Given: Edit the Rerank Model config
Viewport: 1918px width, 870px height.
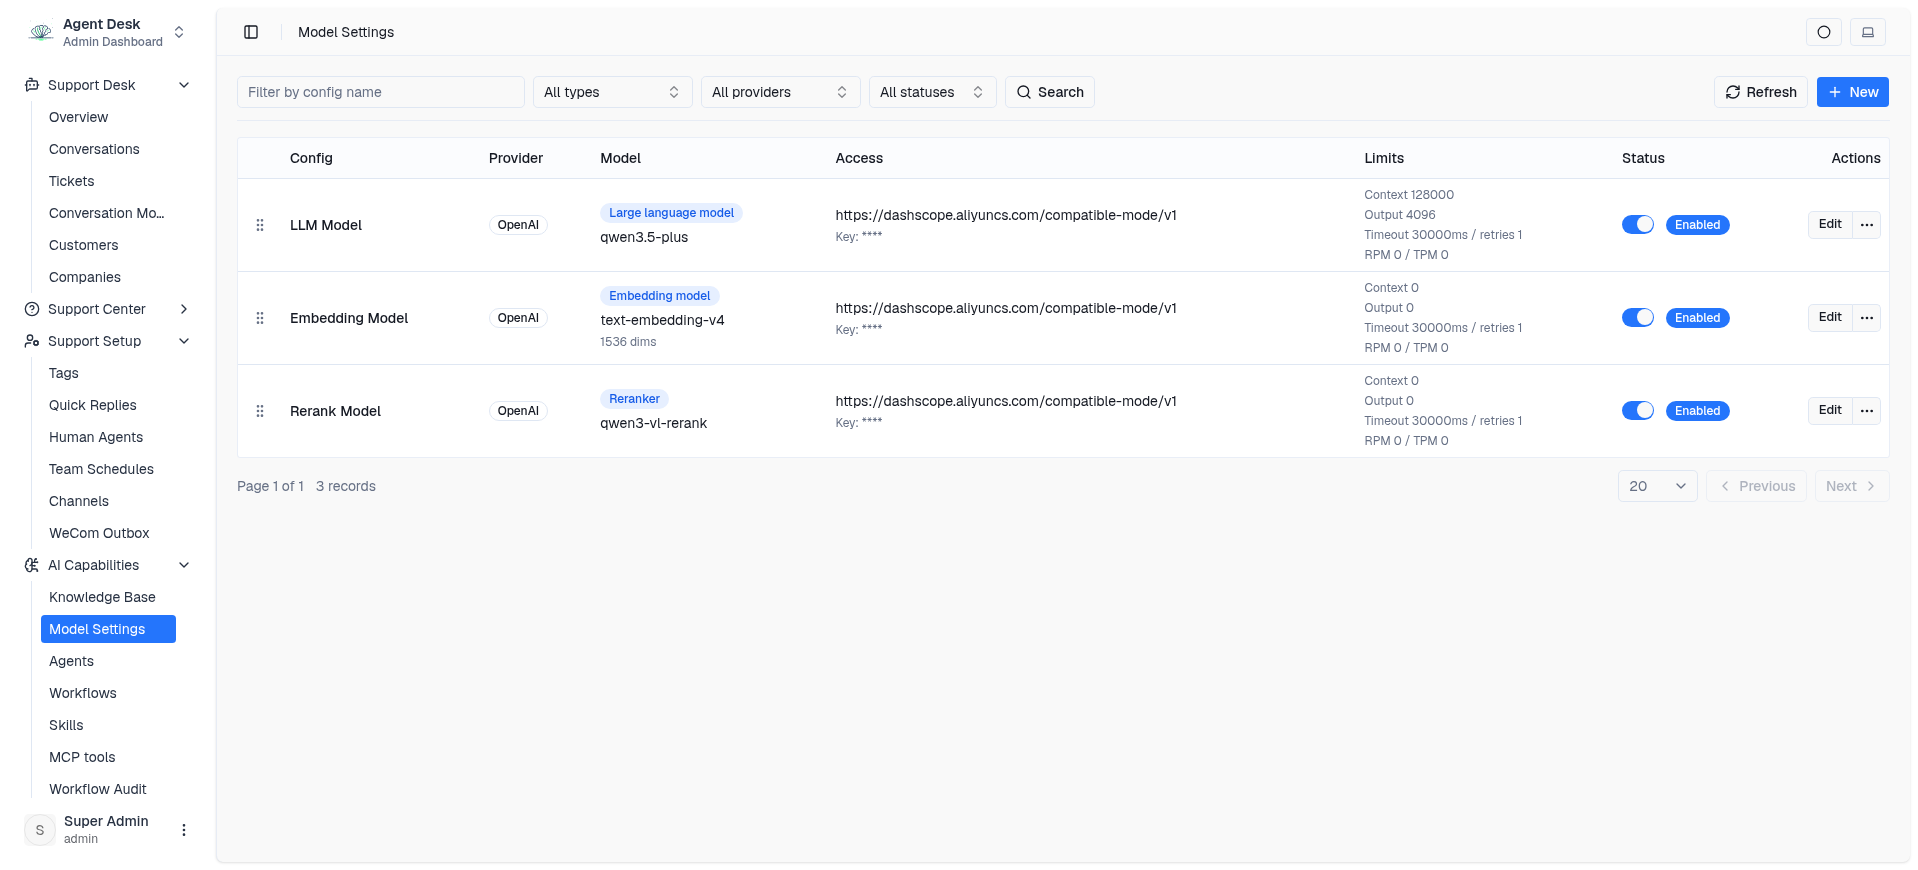Looking at the screenshot, I should 1830,411.
